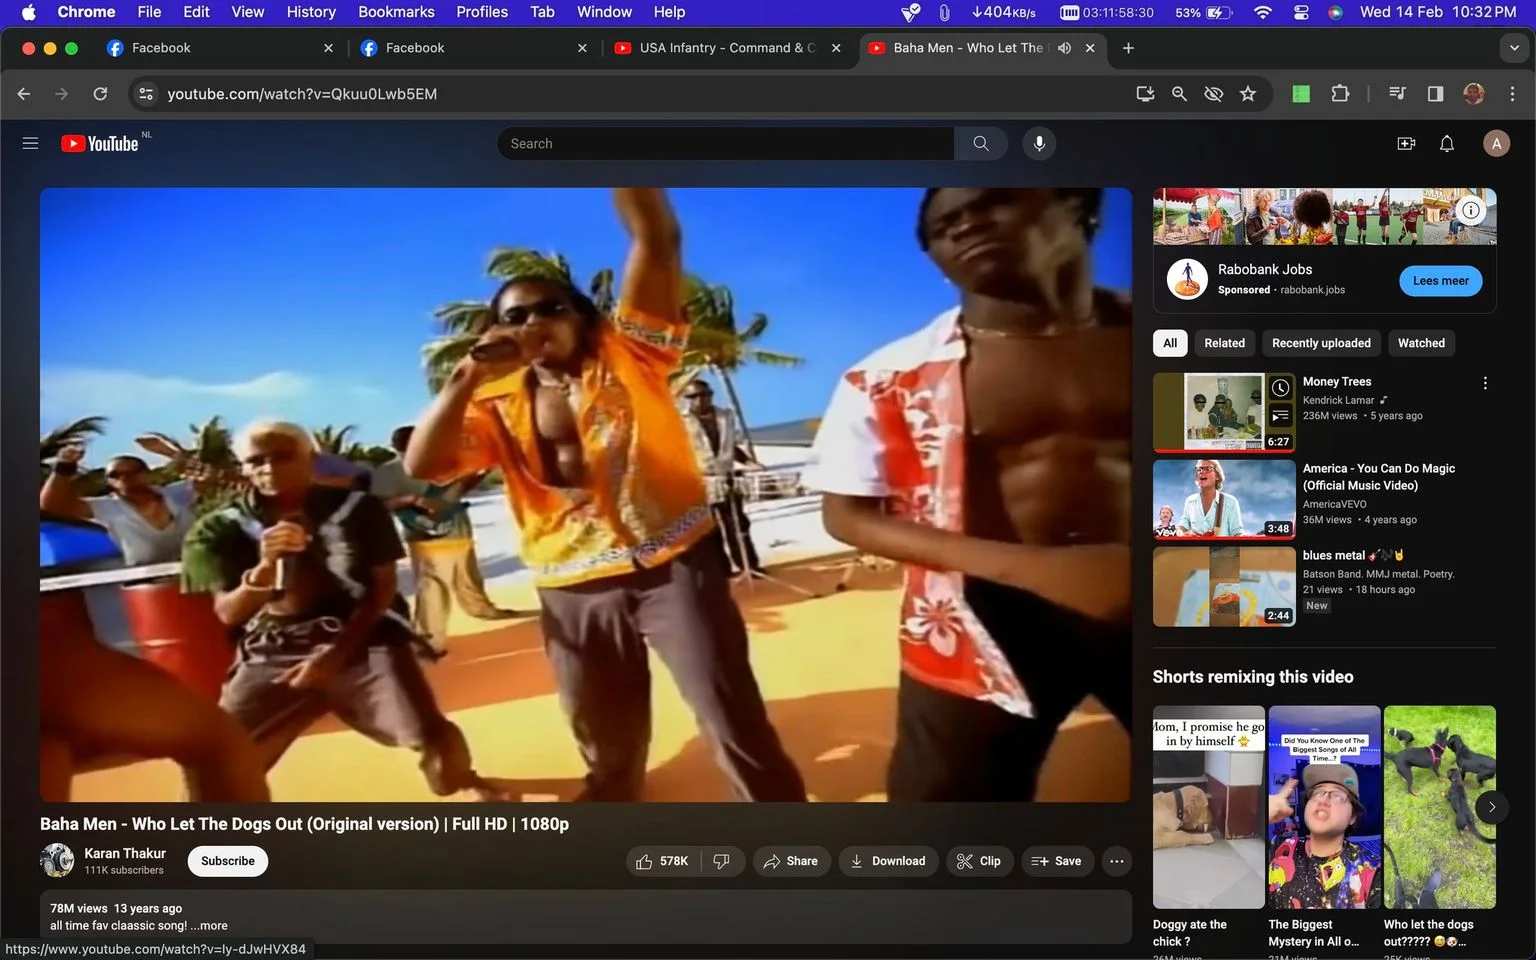Viewport: 1536px width, 960px height.
Task: Open more actions below the video
Action: (1117, 861)
